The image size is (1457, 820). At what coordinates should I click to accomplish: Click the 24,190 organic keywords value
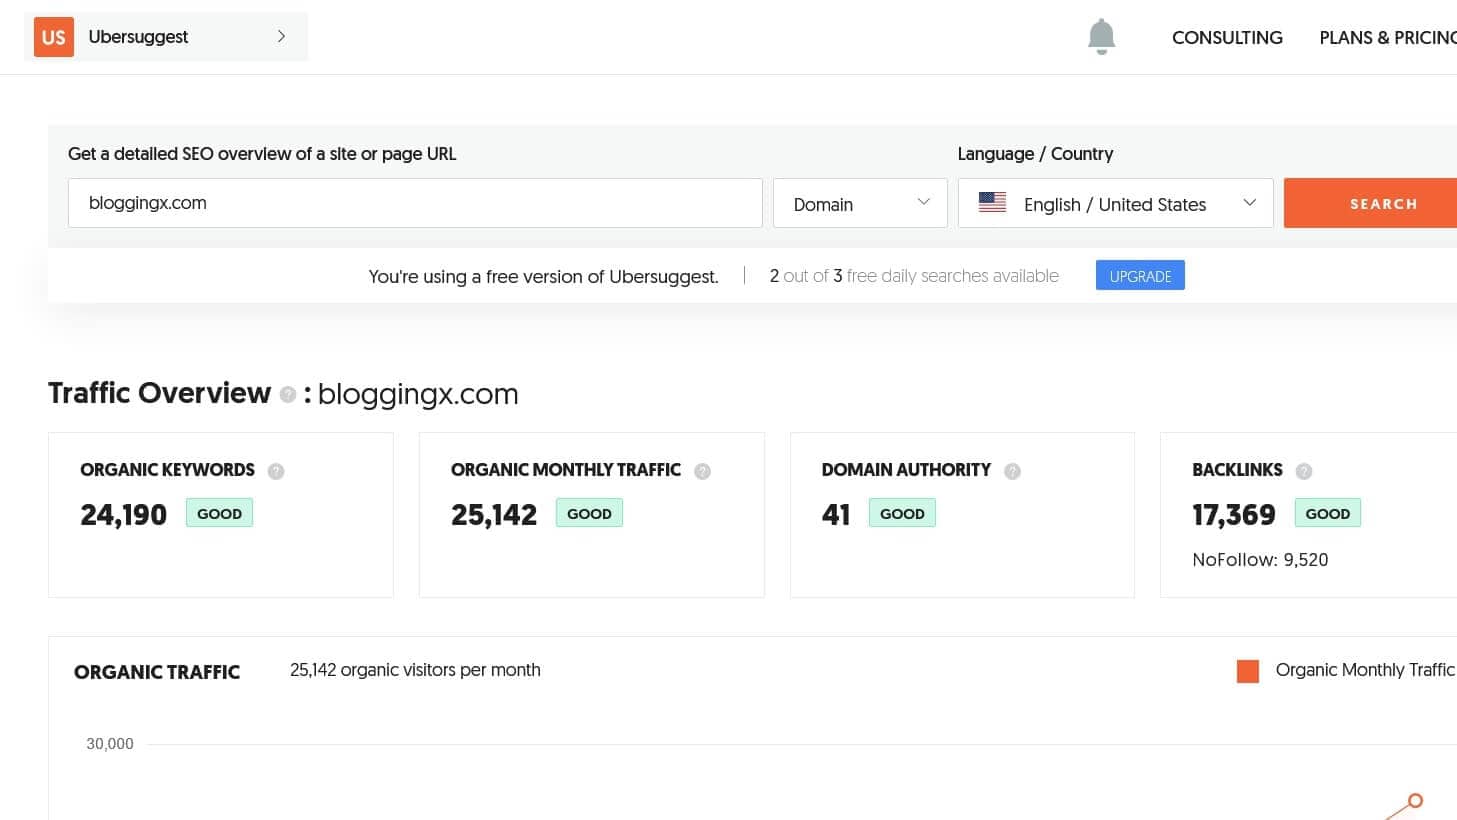click(x=124, y=515)
